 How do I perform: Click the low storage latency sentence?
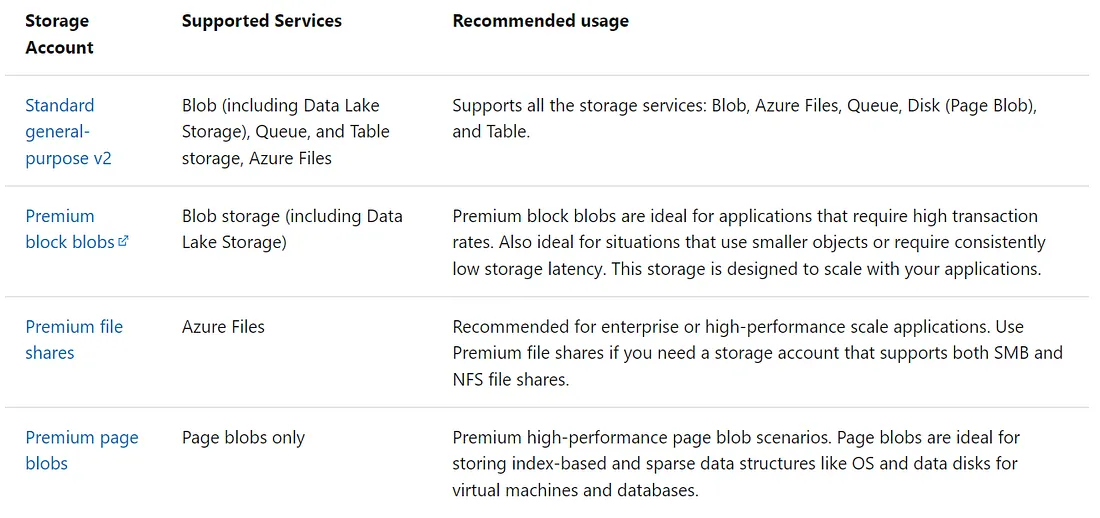(x=529, y=270)
